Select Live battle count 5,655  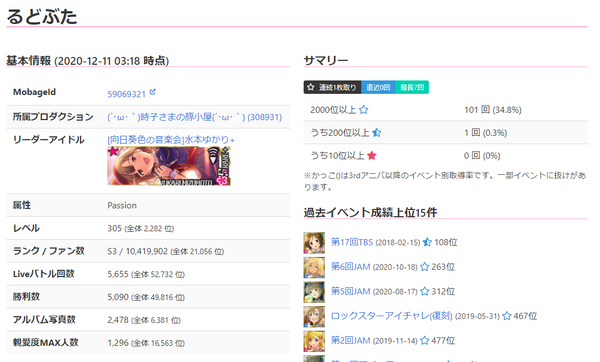point(146,274)
